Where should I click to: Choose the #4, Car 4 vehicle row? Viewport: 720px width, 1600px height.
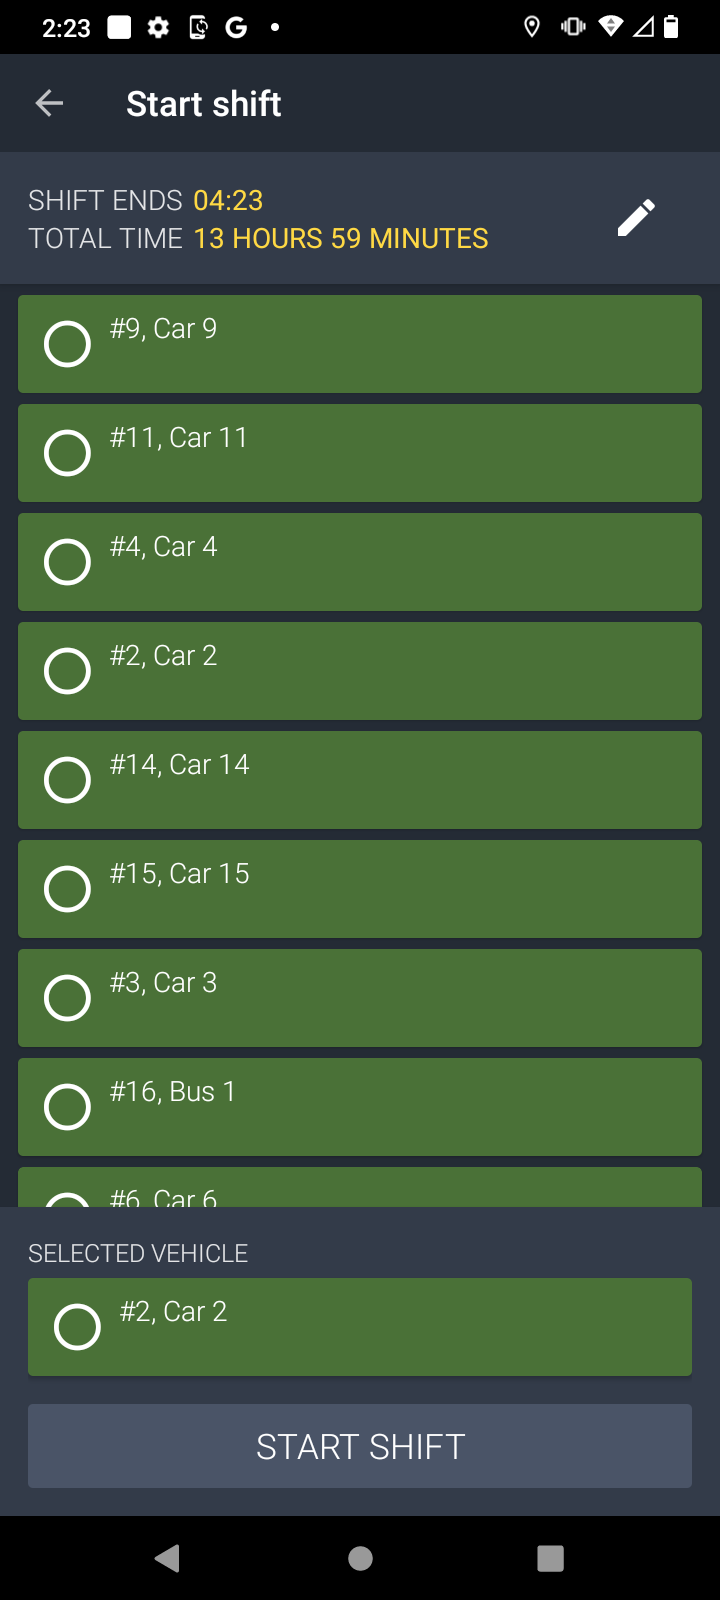pyautogui.click(x=360, y=562)
